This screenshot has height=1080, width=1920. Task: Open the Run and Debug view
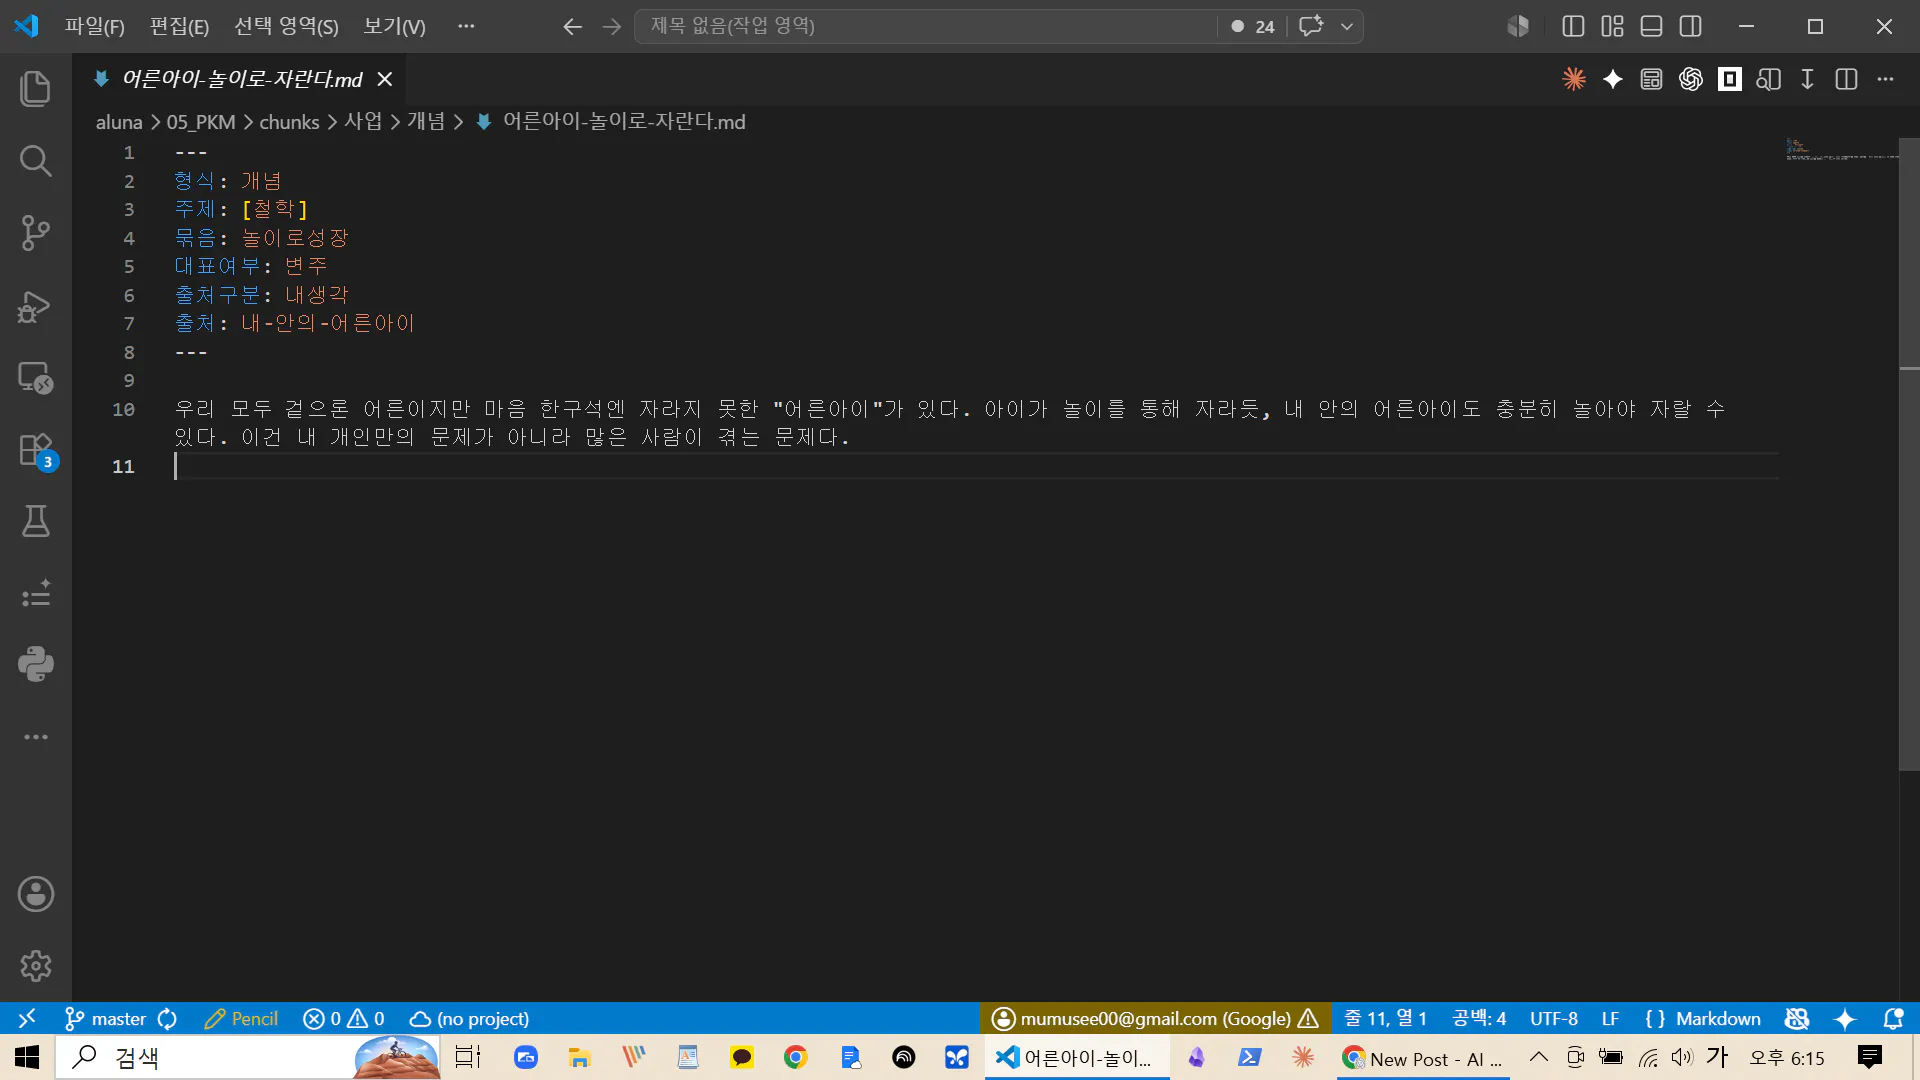coord(36,306)
